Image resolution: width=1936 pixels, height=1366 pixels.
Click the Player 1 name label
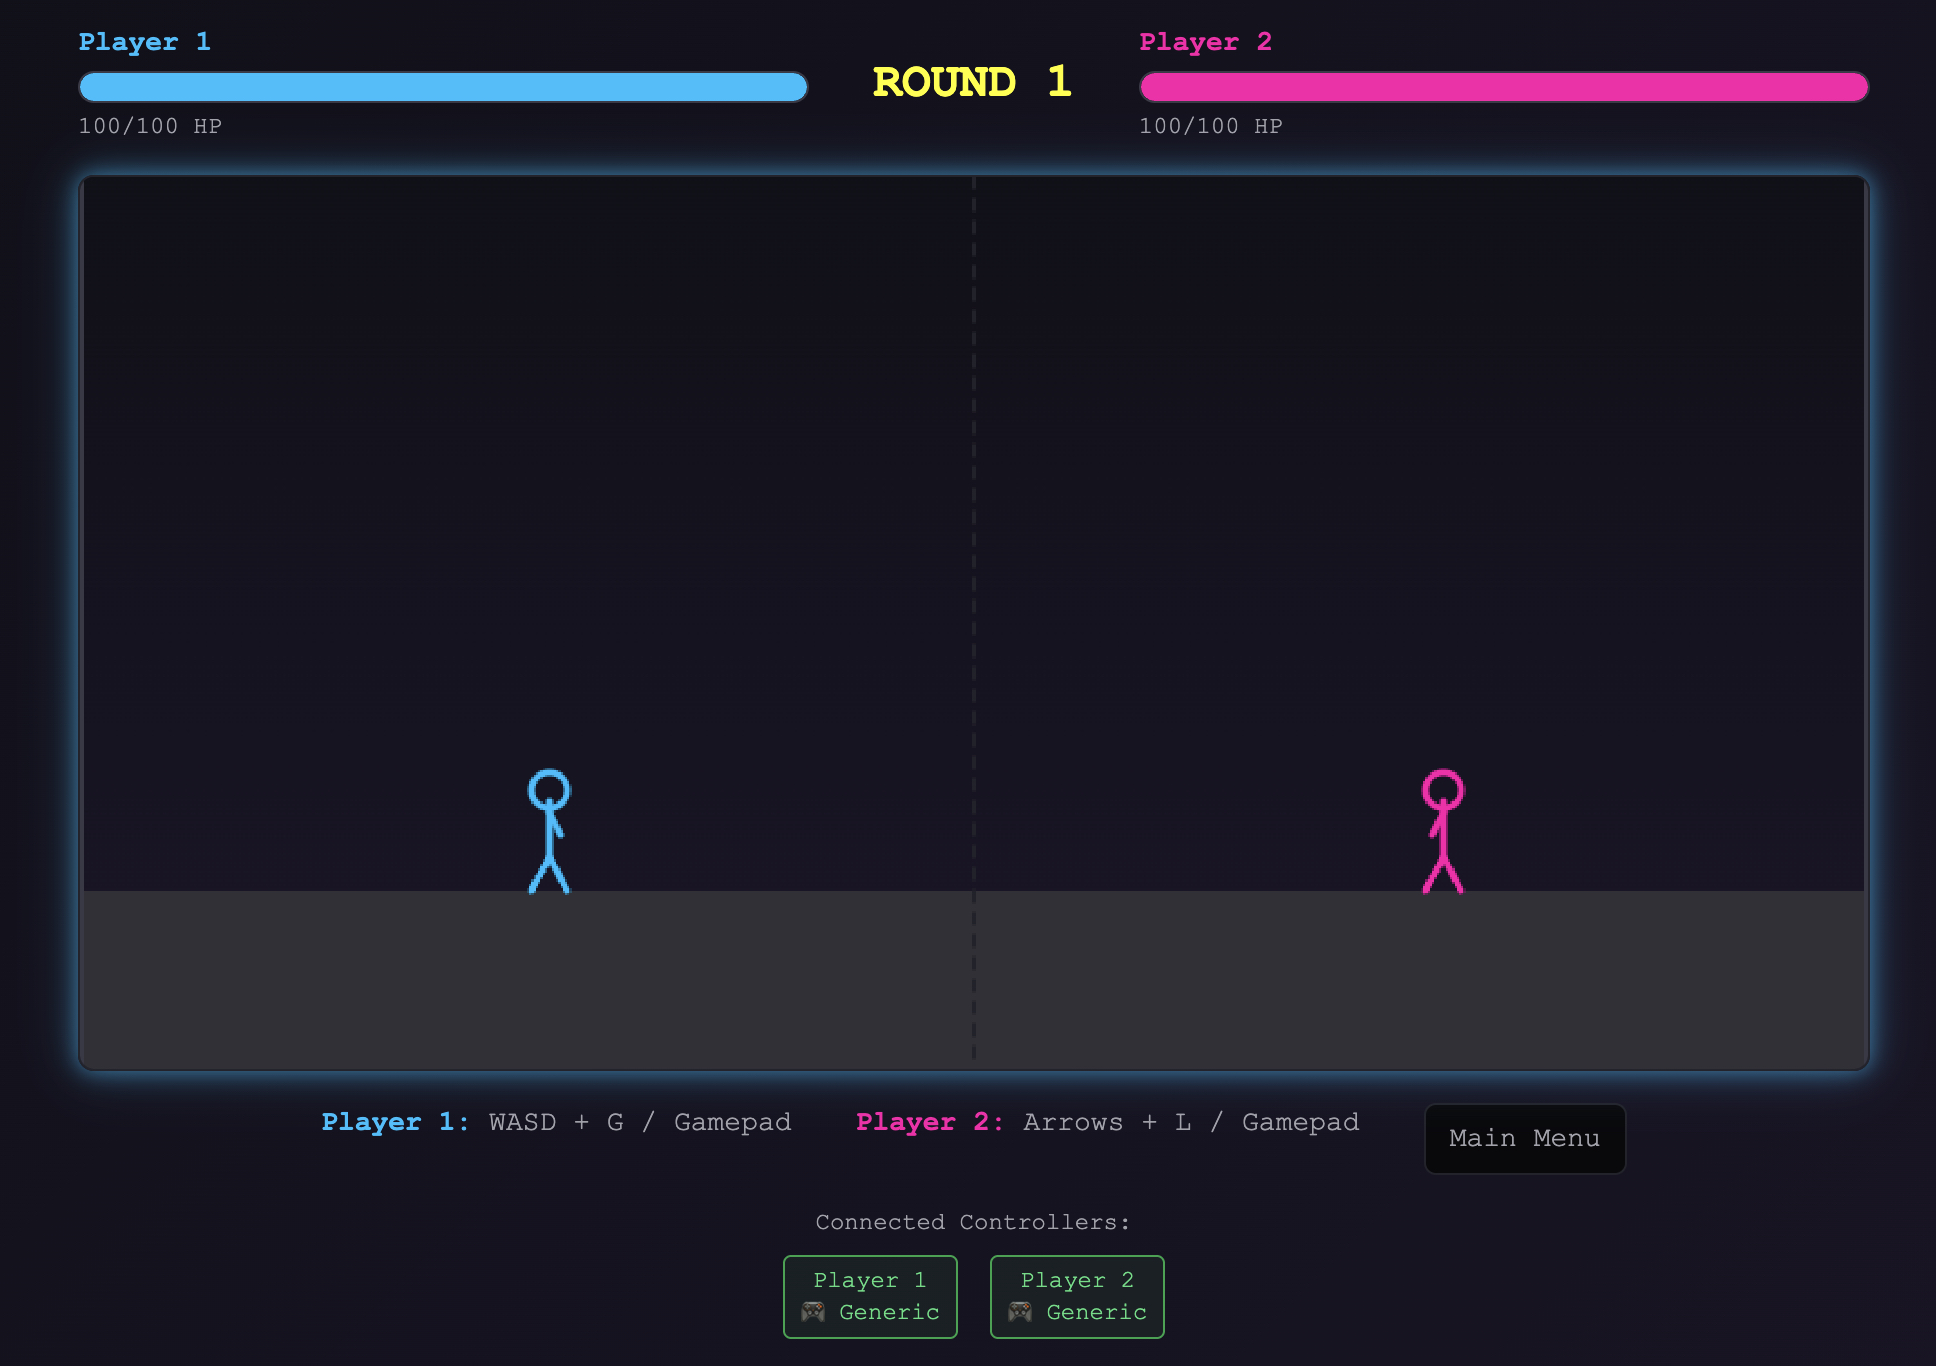144,42
